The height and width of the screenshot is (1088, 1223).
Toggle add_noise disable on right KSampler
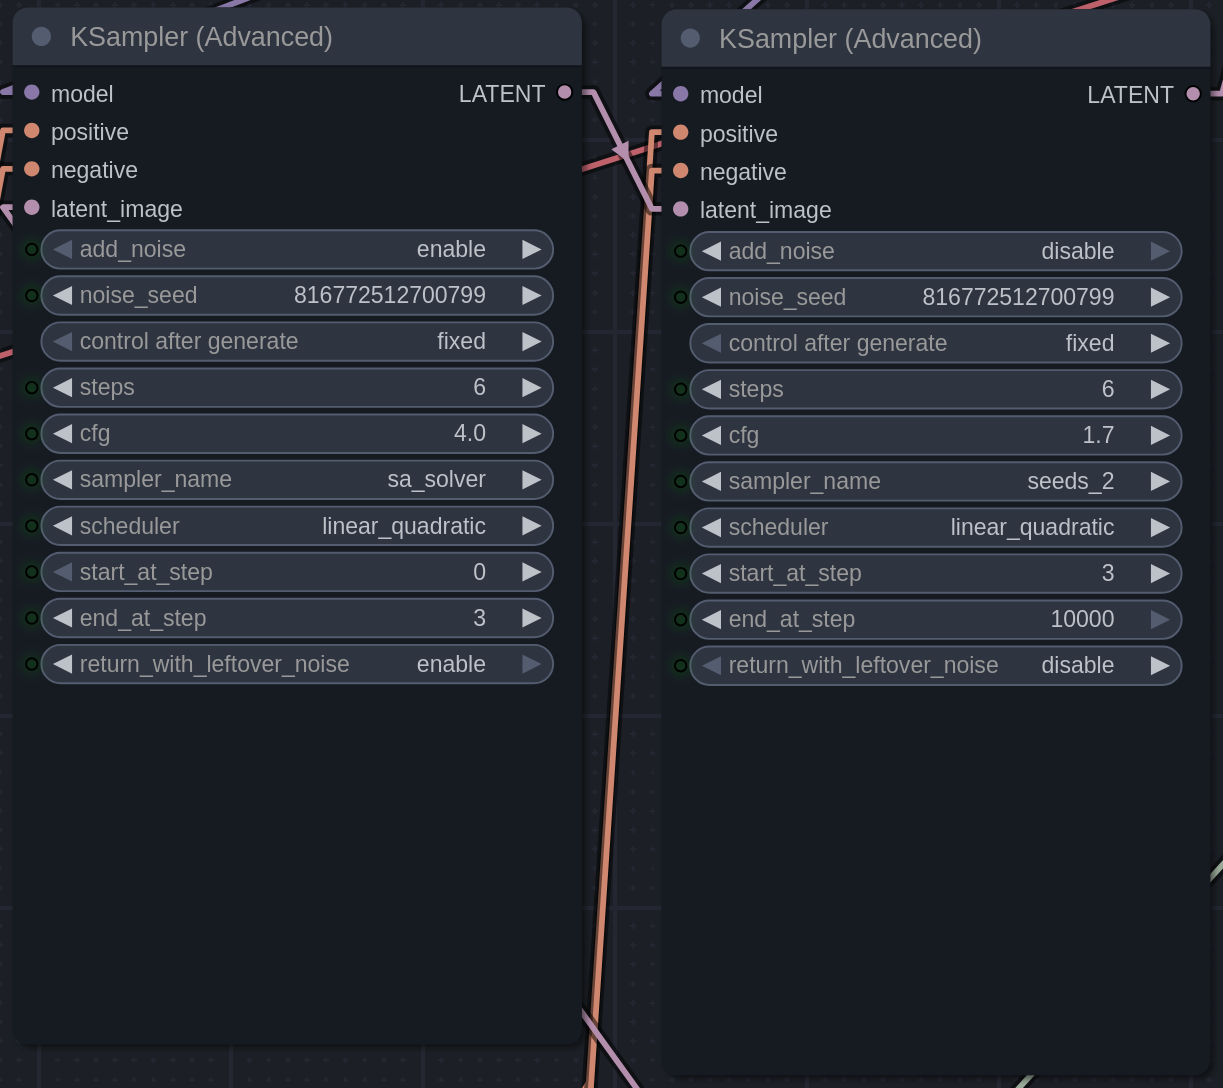pos(936,251)
